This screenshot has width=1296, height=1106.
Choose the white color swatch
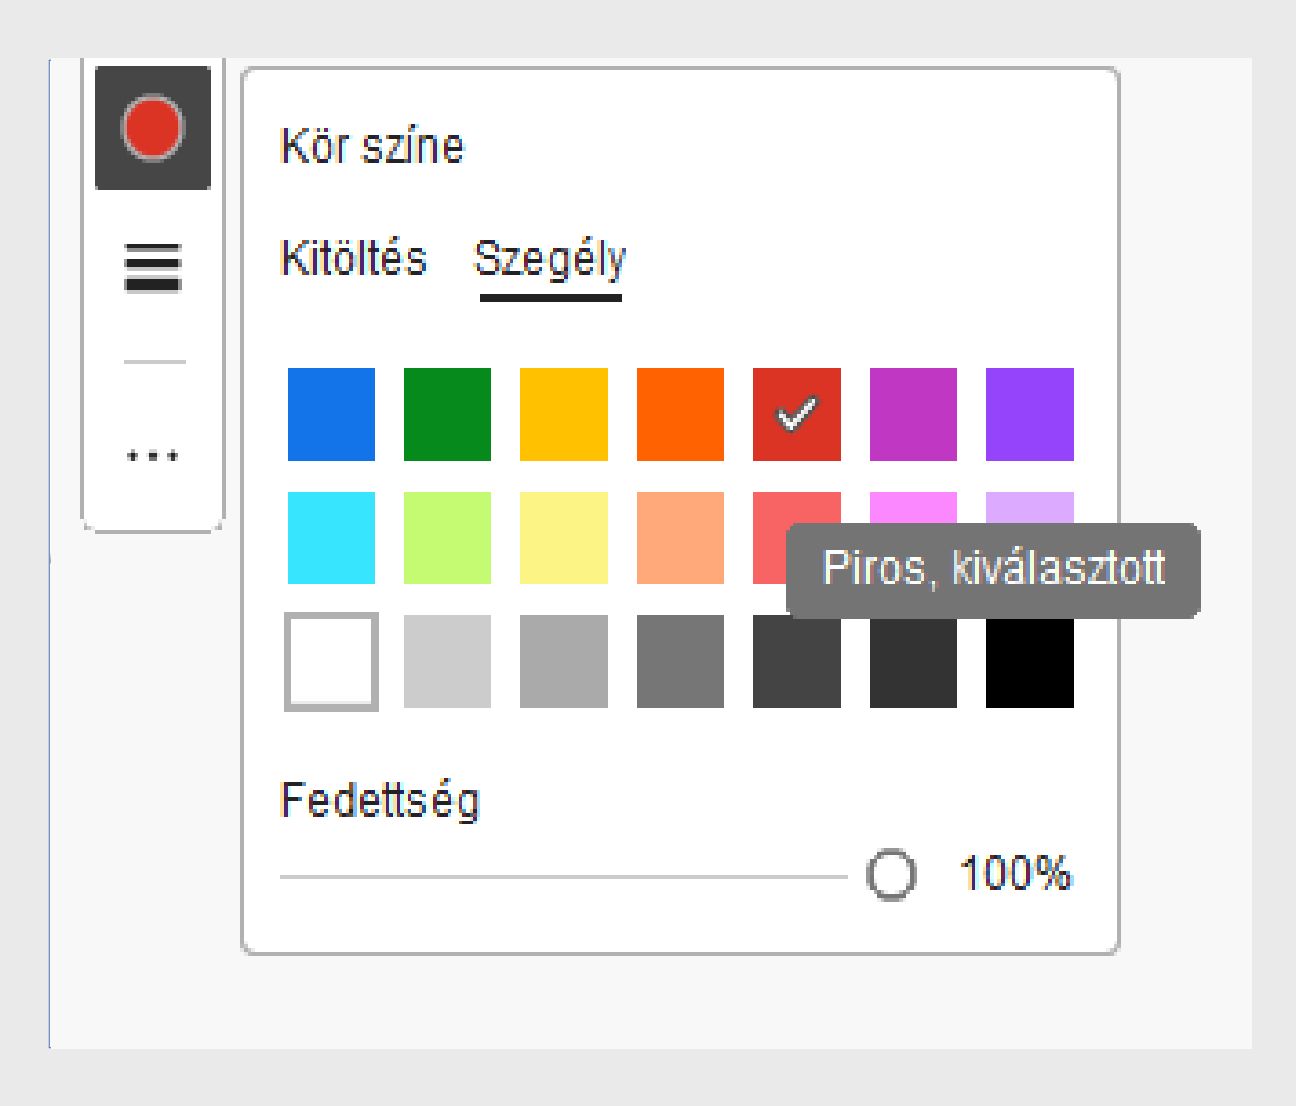(x=331, y=661)
